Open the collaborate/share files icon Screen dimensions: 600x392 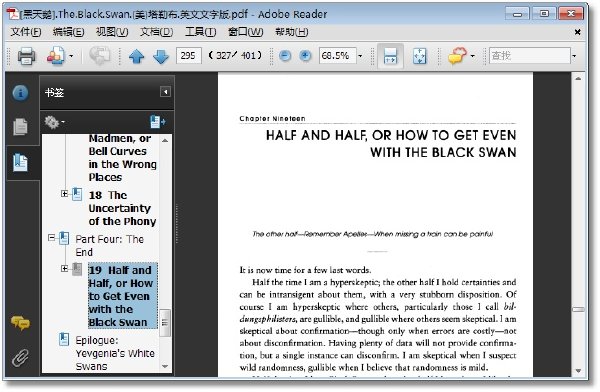56,56
